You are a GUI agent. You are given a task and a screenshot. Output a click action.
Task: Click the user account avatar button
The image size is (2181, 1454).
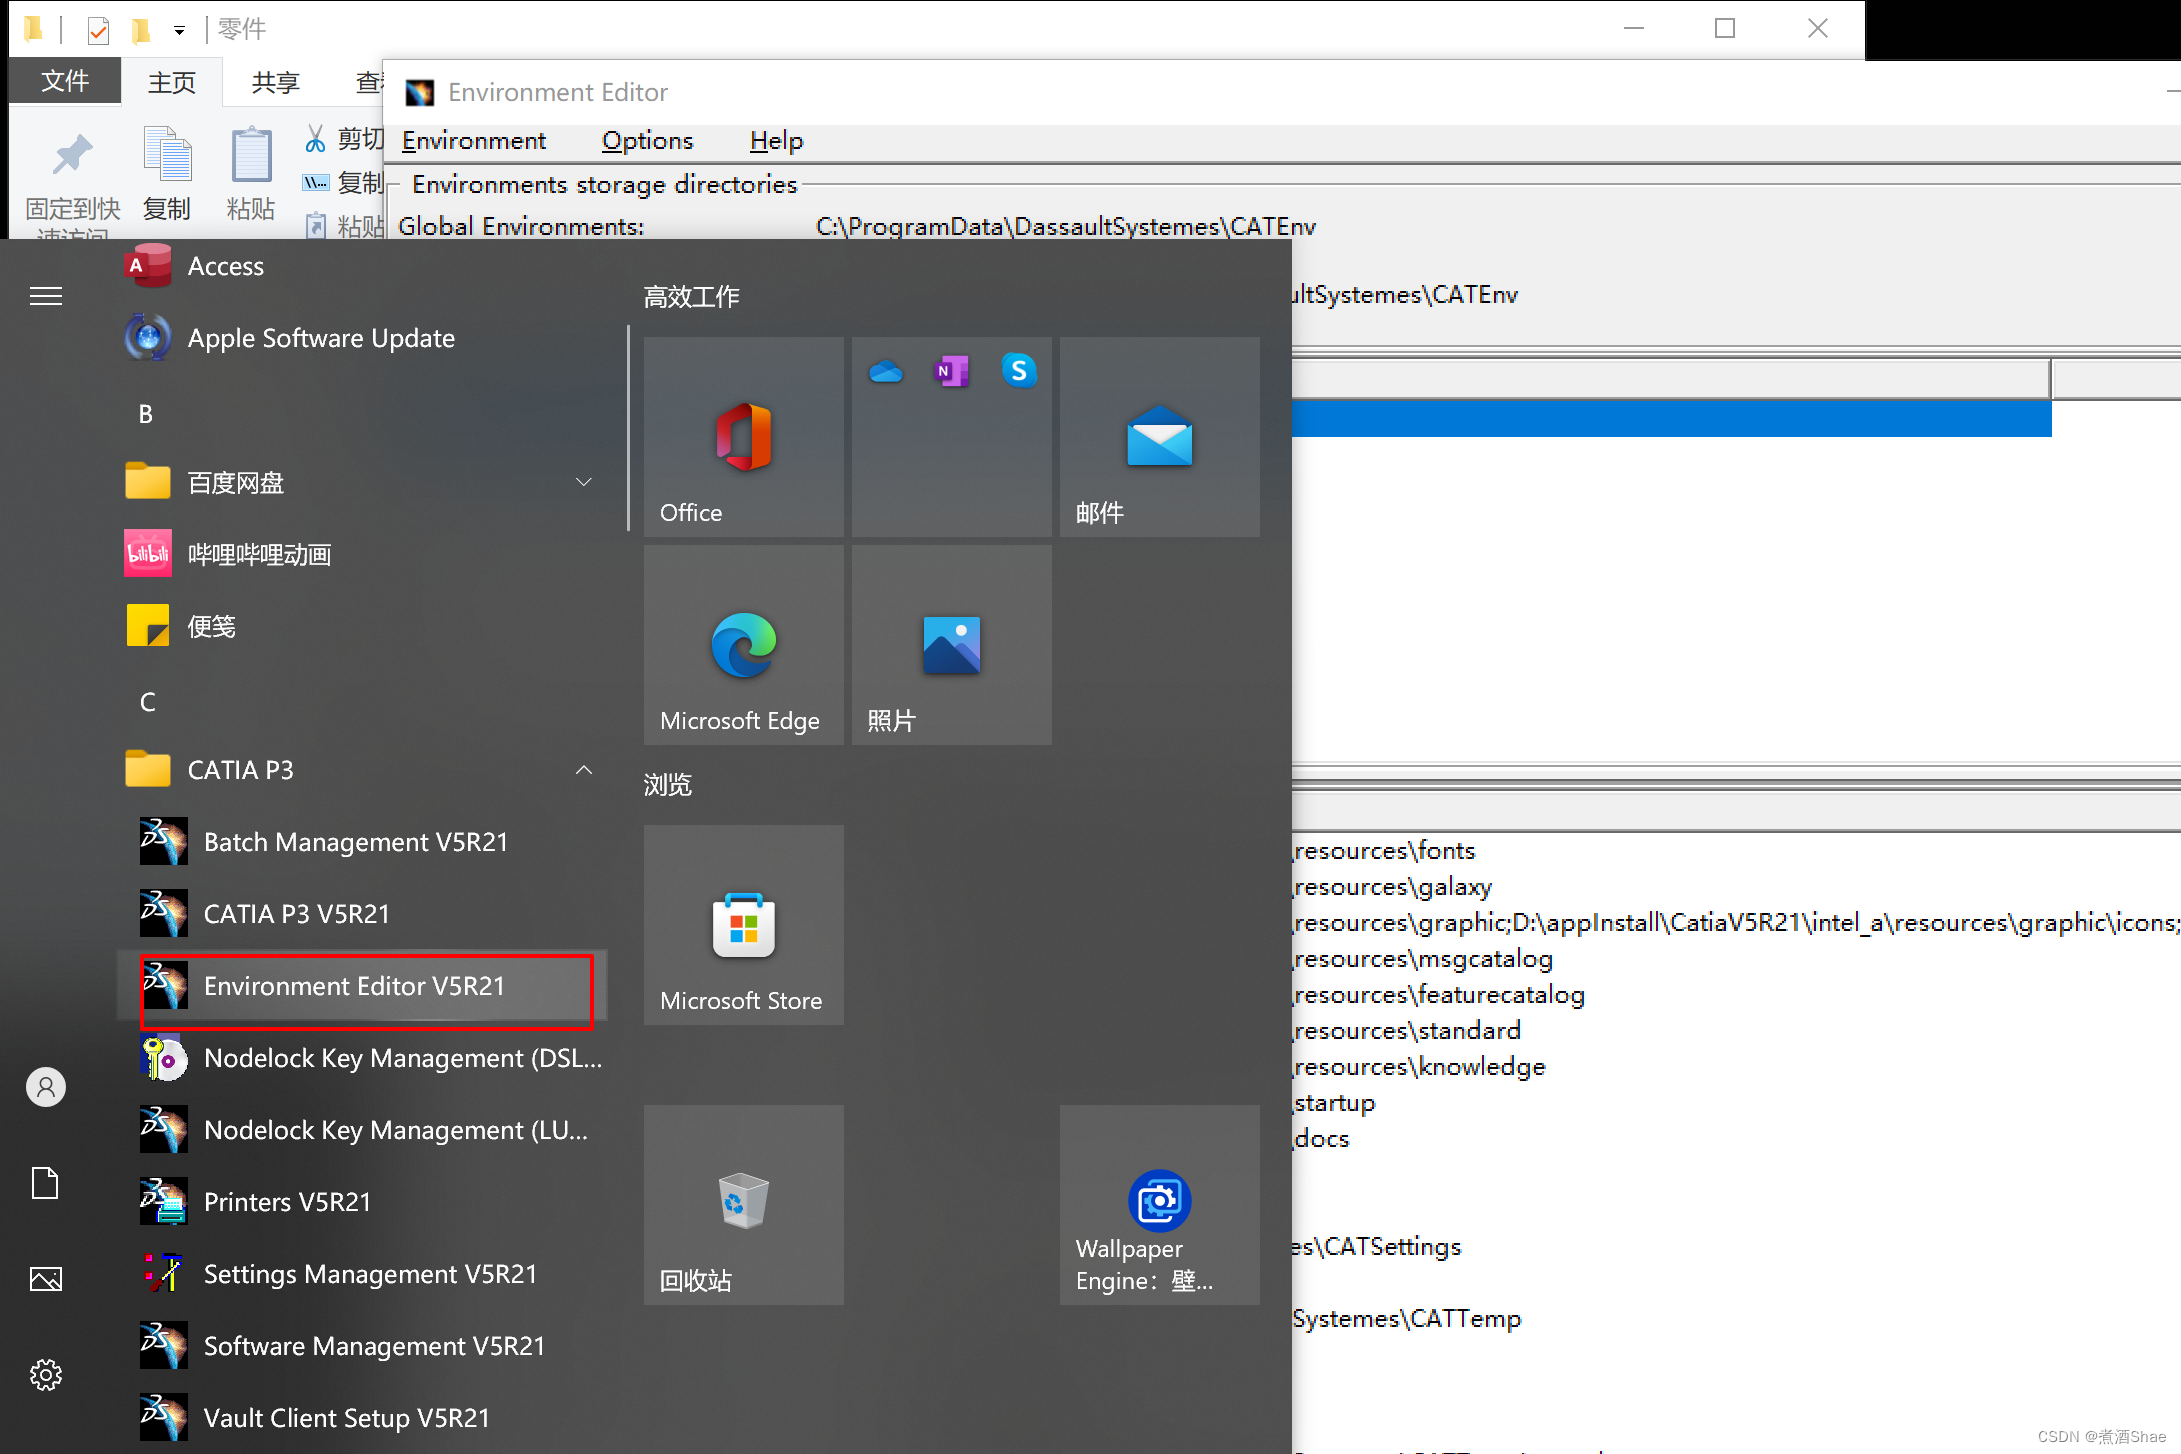coord(46,1087)
